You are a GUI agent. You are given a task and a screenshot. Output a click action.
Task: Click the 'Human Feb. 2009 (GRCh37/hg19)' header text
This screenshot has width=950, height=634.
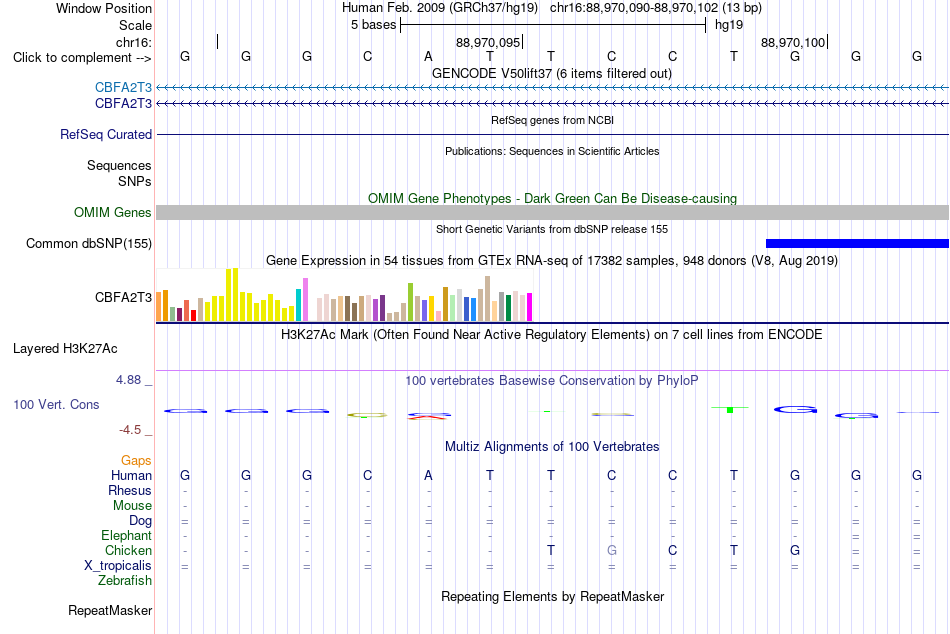[441, 8]
